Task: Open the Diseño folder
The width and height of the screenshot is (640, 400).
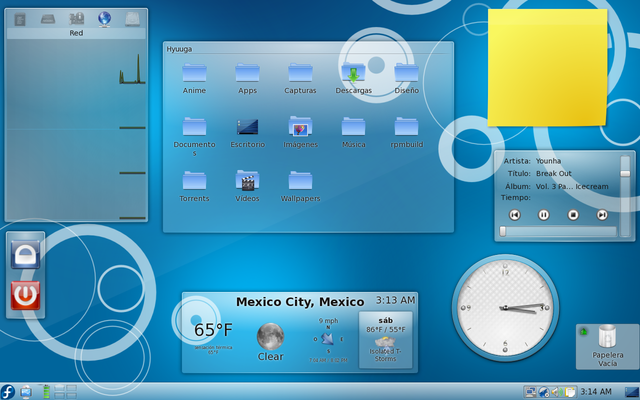Action: click(407, 78)
